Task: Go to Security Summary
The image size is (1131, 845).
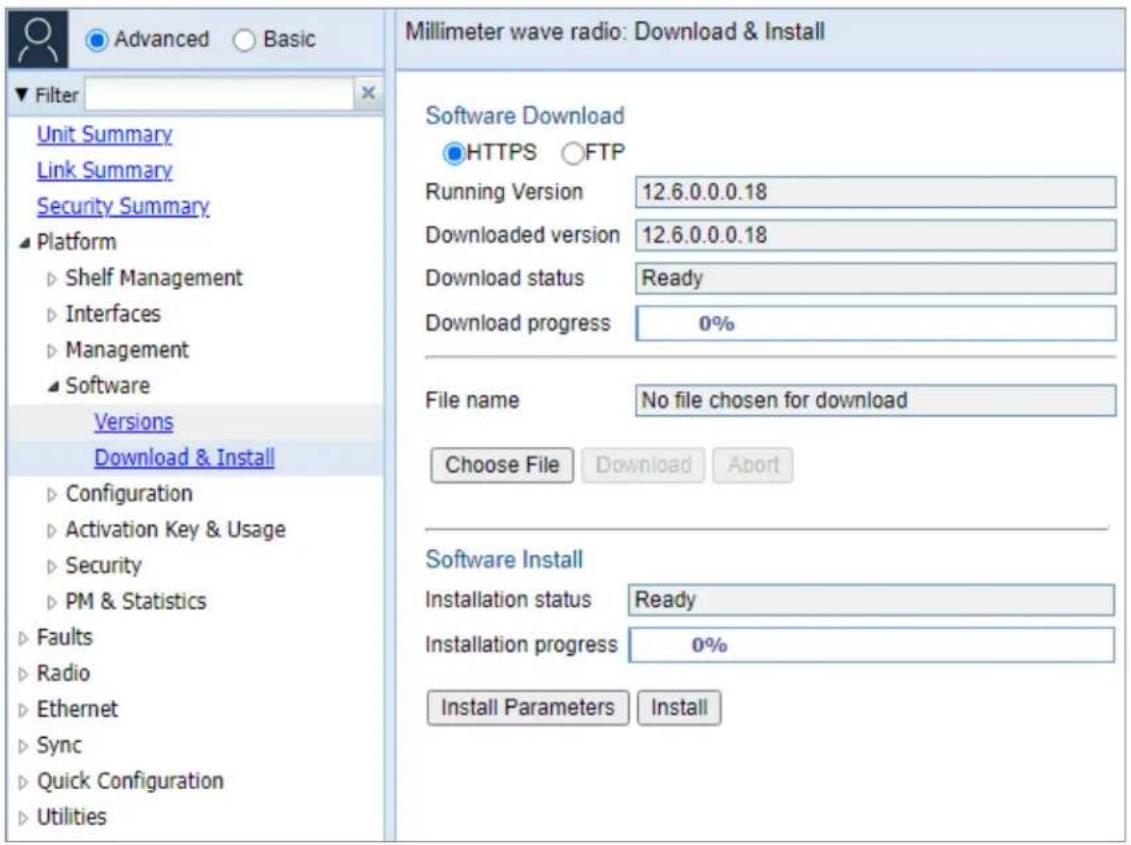Action: coord(123,206)
